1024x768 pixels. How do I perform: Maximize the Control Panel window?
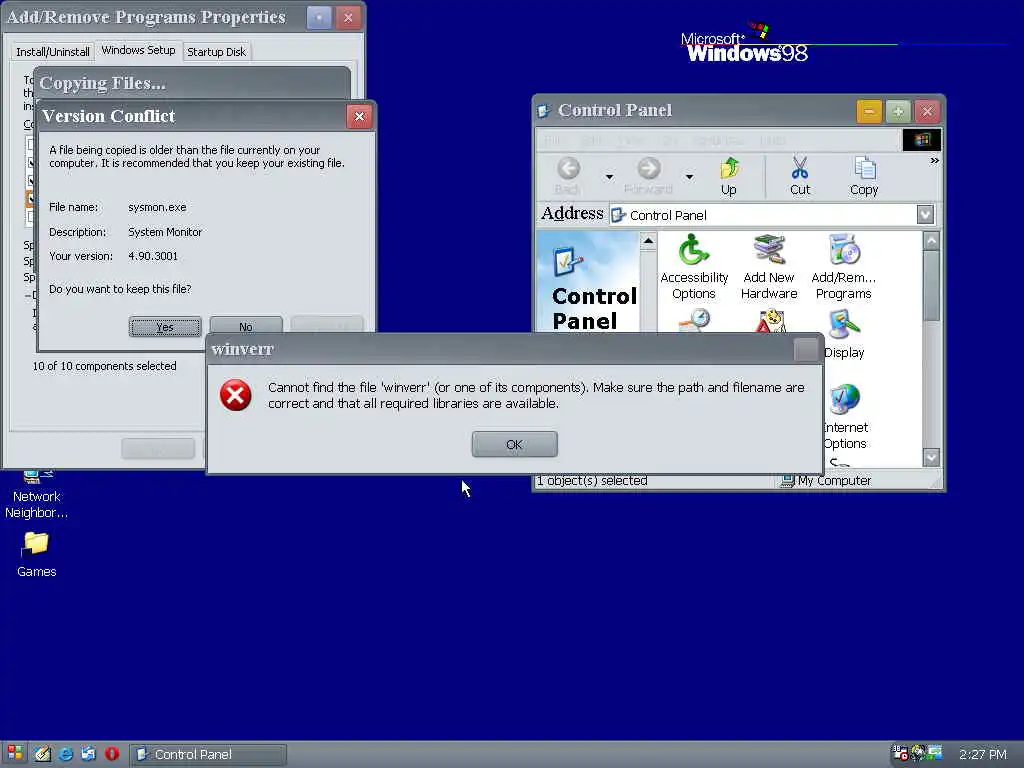898,112
